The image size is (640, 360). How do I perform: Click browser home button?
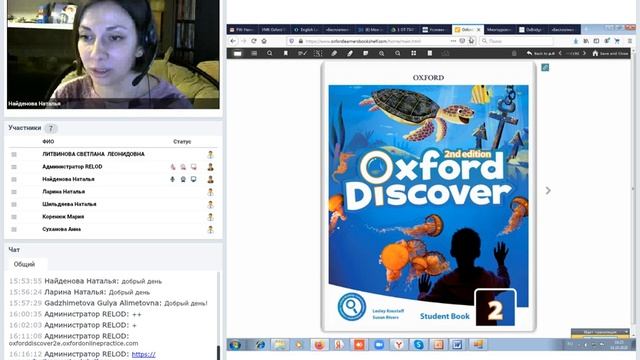(x=264, y=41)
